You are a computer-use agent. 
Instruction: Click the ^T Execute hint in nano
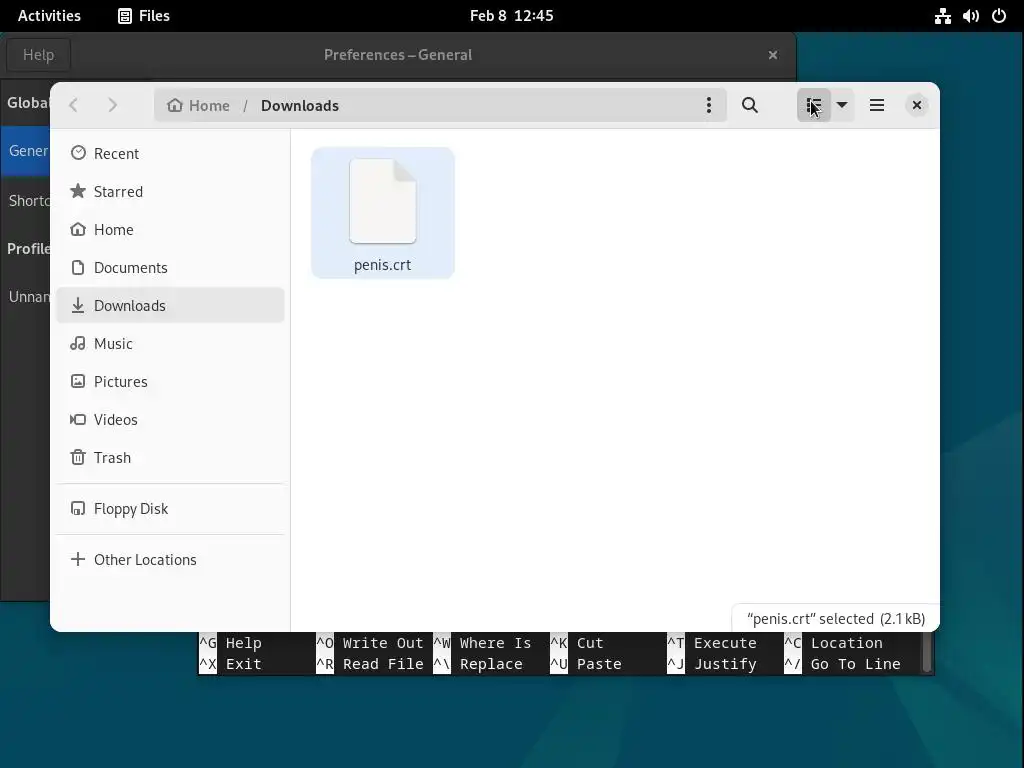(712, 643)
